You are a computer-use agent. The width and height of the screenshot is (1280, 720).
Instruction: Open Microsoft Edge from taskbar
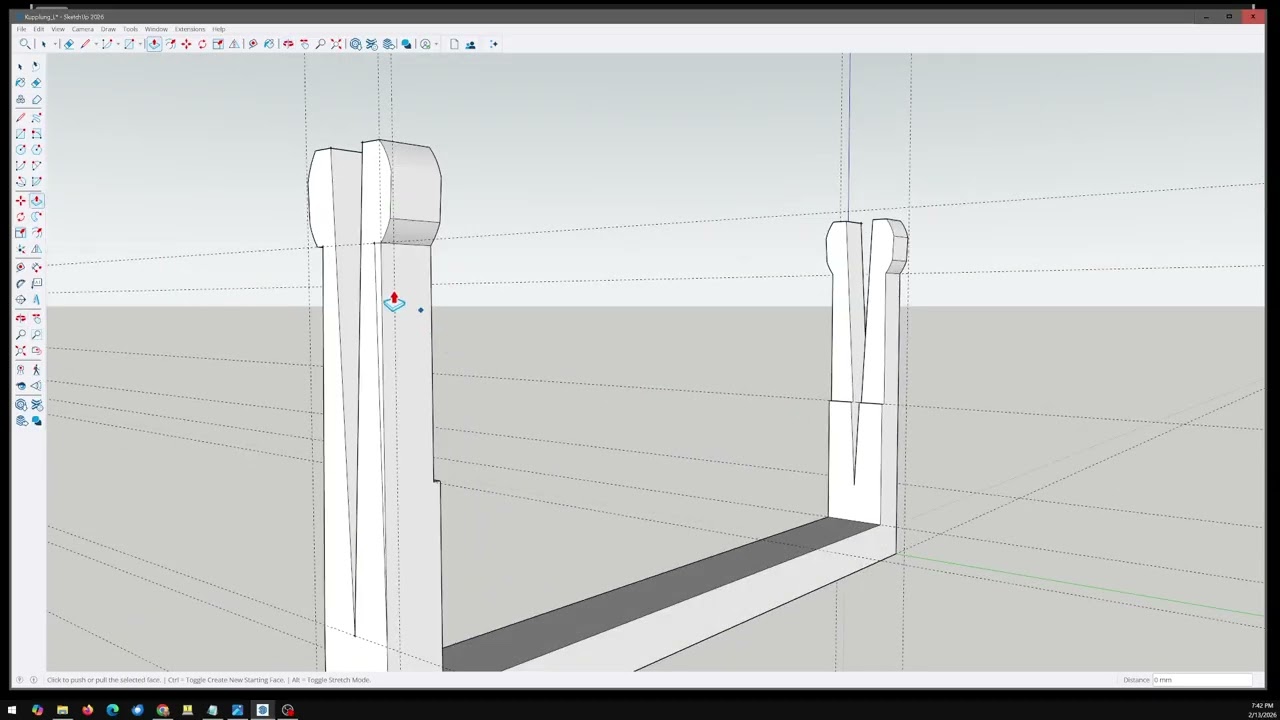click(112, 710)
